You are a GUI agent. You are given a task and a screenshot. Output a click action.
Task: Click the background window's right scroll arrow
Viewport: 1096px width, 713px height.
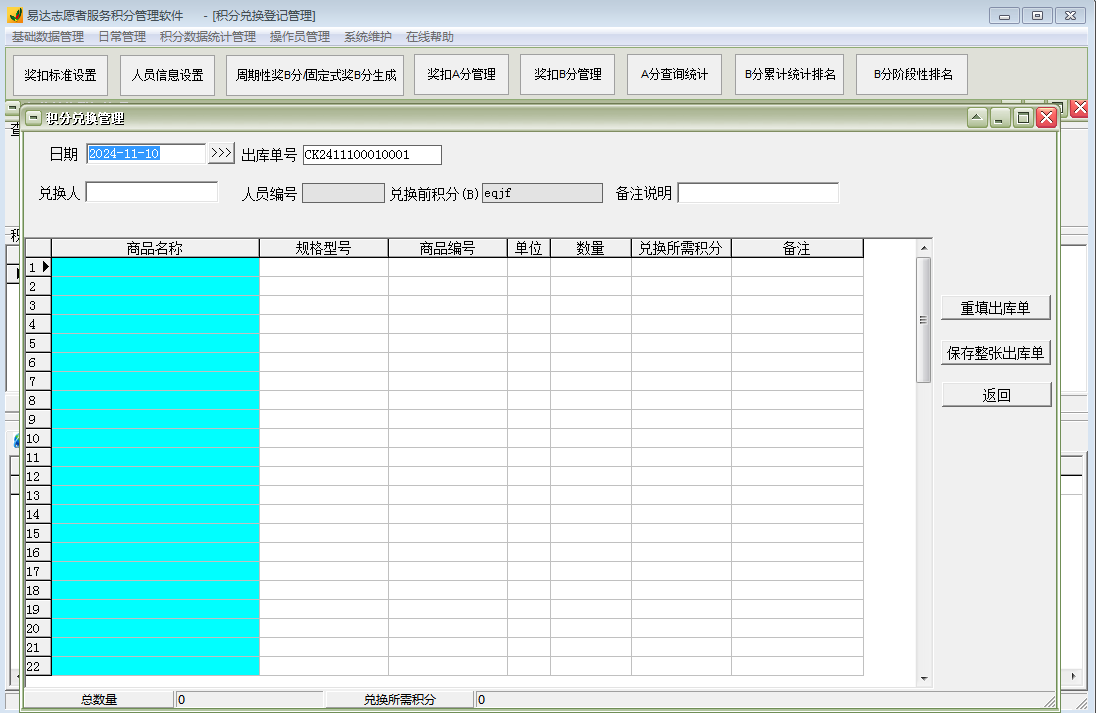[x=1074, y=676]
